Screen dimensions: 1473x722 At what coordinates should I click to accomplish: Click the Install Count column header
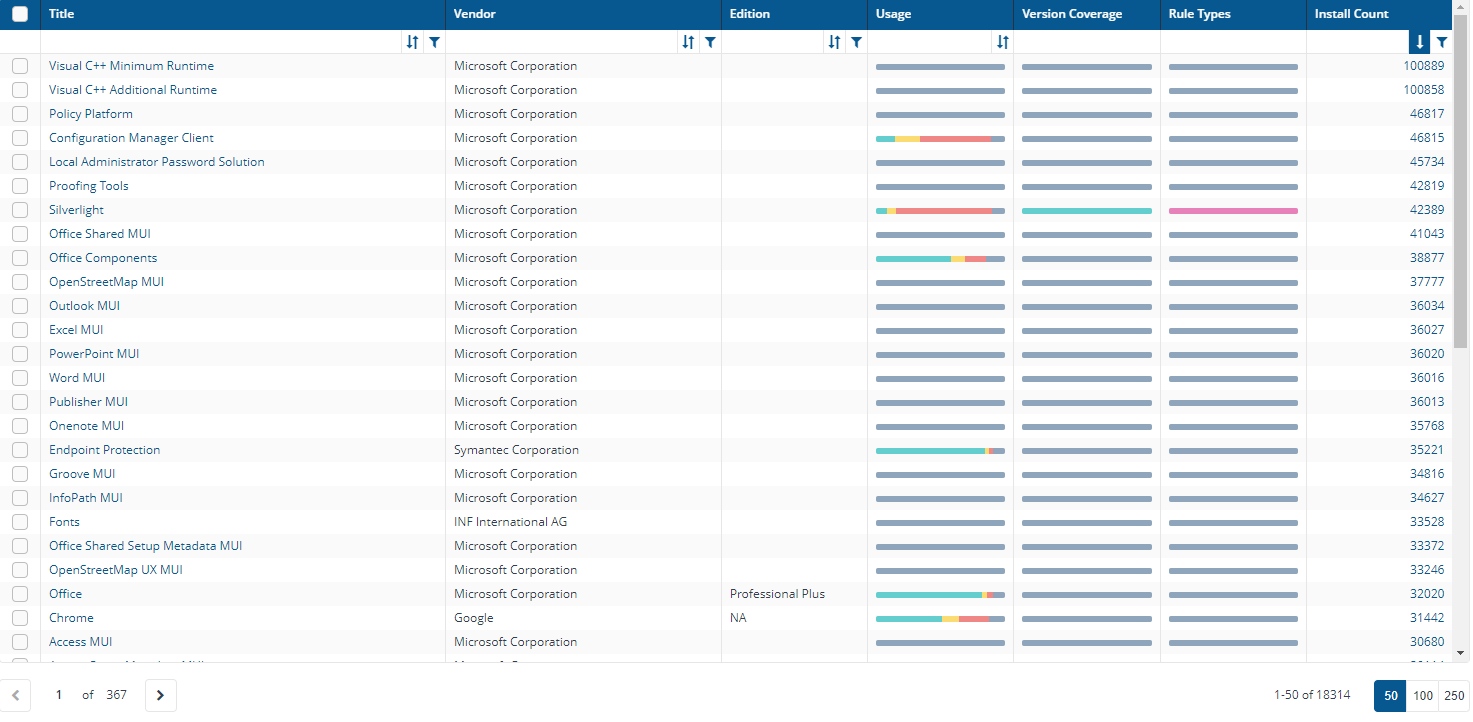tap(1379, 14)
